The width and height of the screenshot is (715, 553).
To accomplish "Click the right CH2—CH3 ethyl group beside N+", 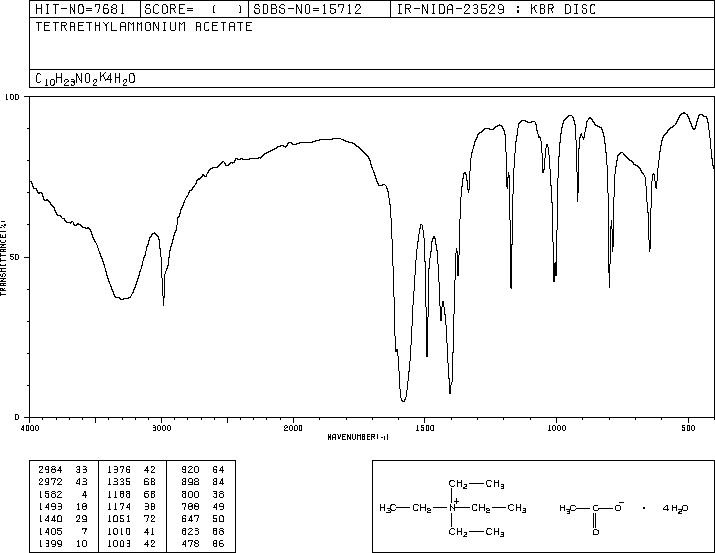I will (498, 508).
